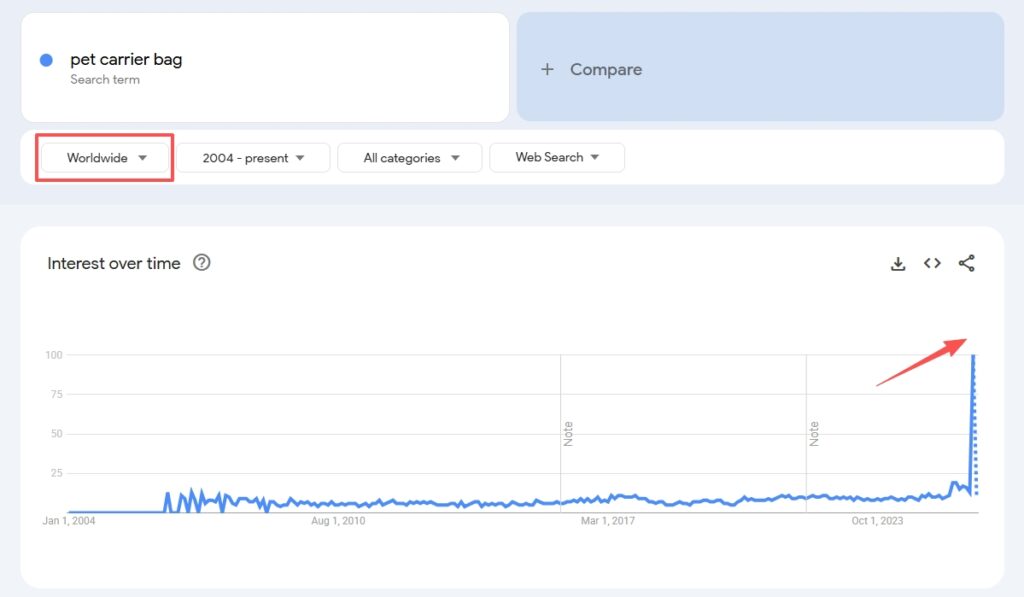Change the Web Search type dropdown

(x=556, y=157)
